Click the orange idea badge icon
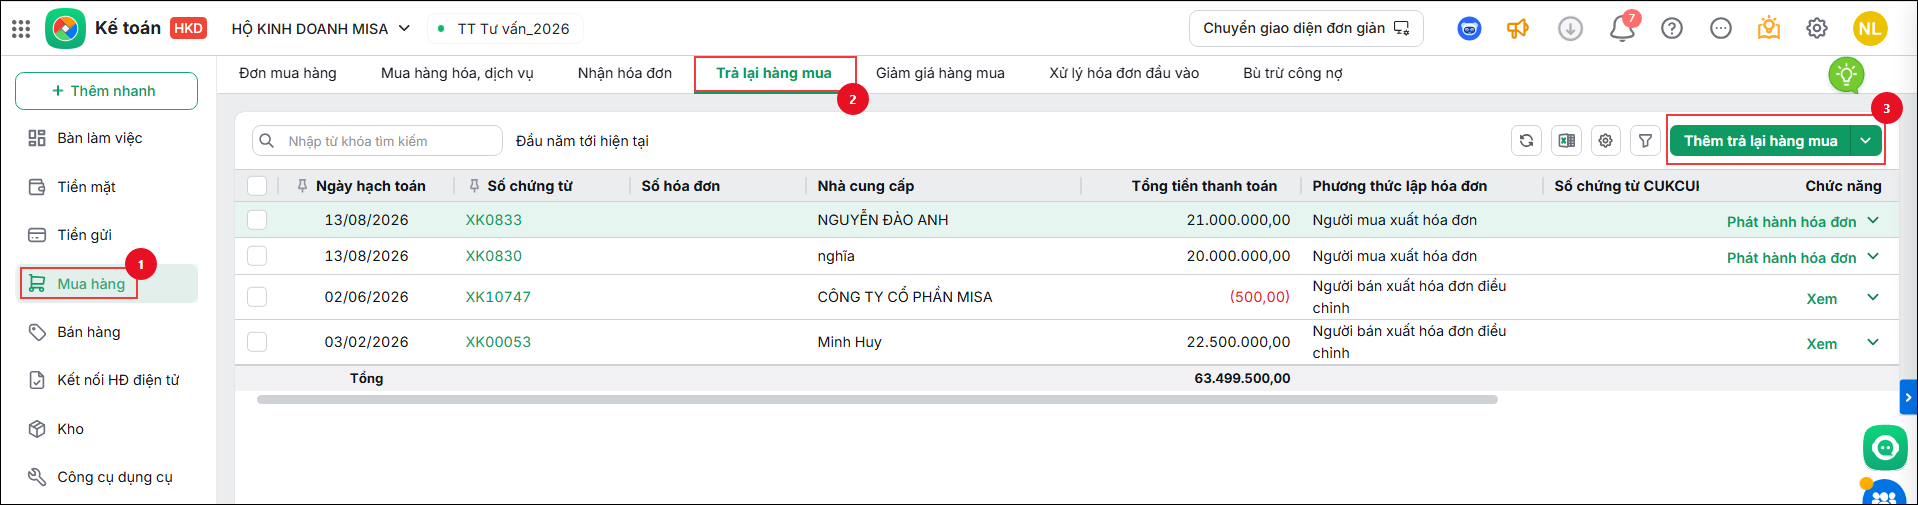The width and height of the screenshot is (1918, 505). 1768,28
